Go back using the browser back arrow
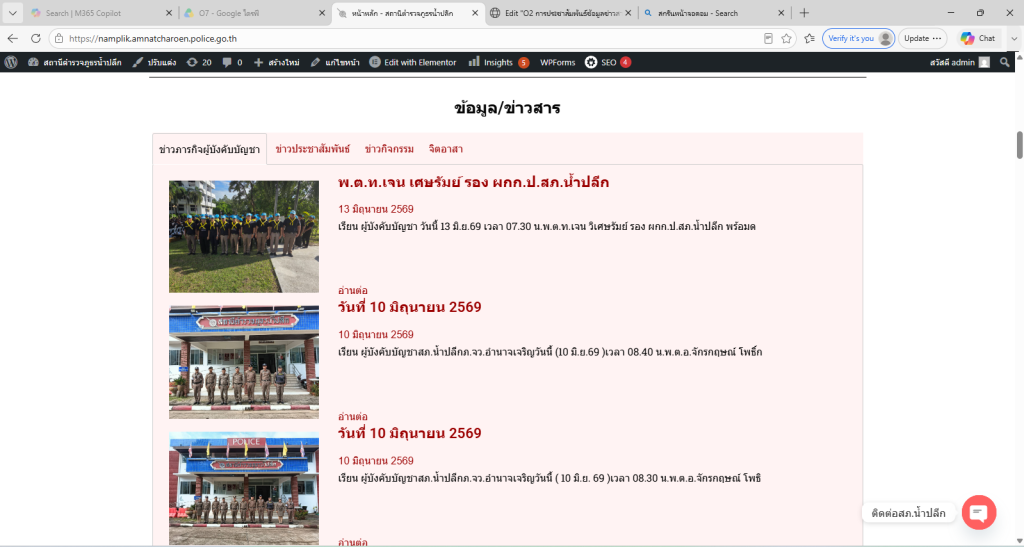This screenshot has width=1024, height=547. [12, 39]
